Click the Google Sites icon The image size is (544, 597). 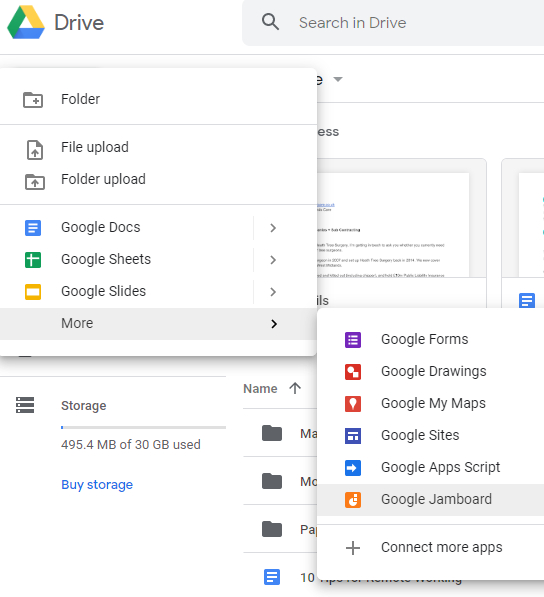click(x=353, y=436)
